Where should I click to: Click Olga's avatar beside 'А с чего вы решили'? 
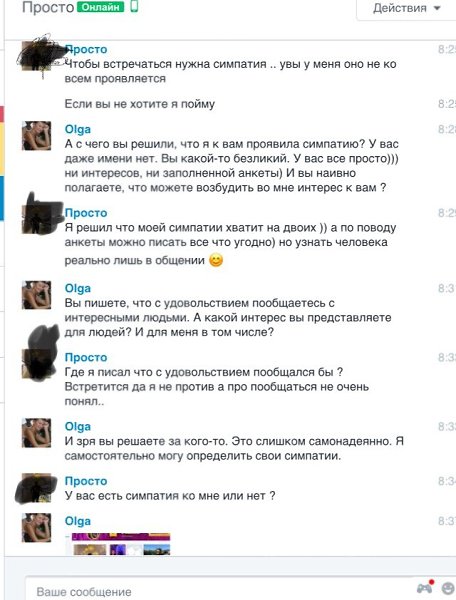pos(36,135)
